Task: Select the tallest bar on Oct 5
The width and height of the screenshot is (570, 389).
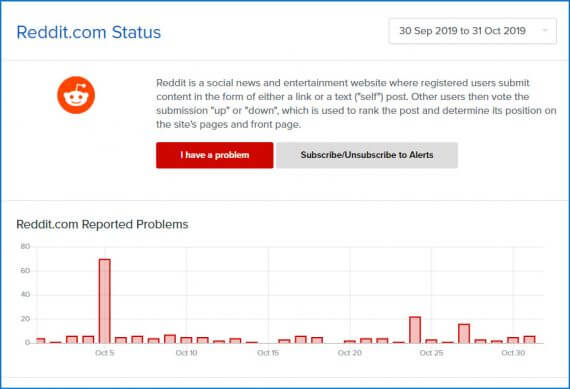Action: click(x=105, y=301)
